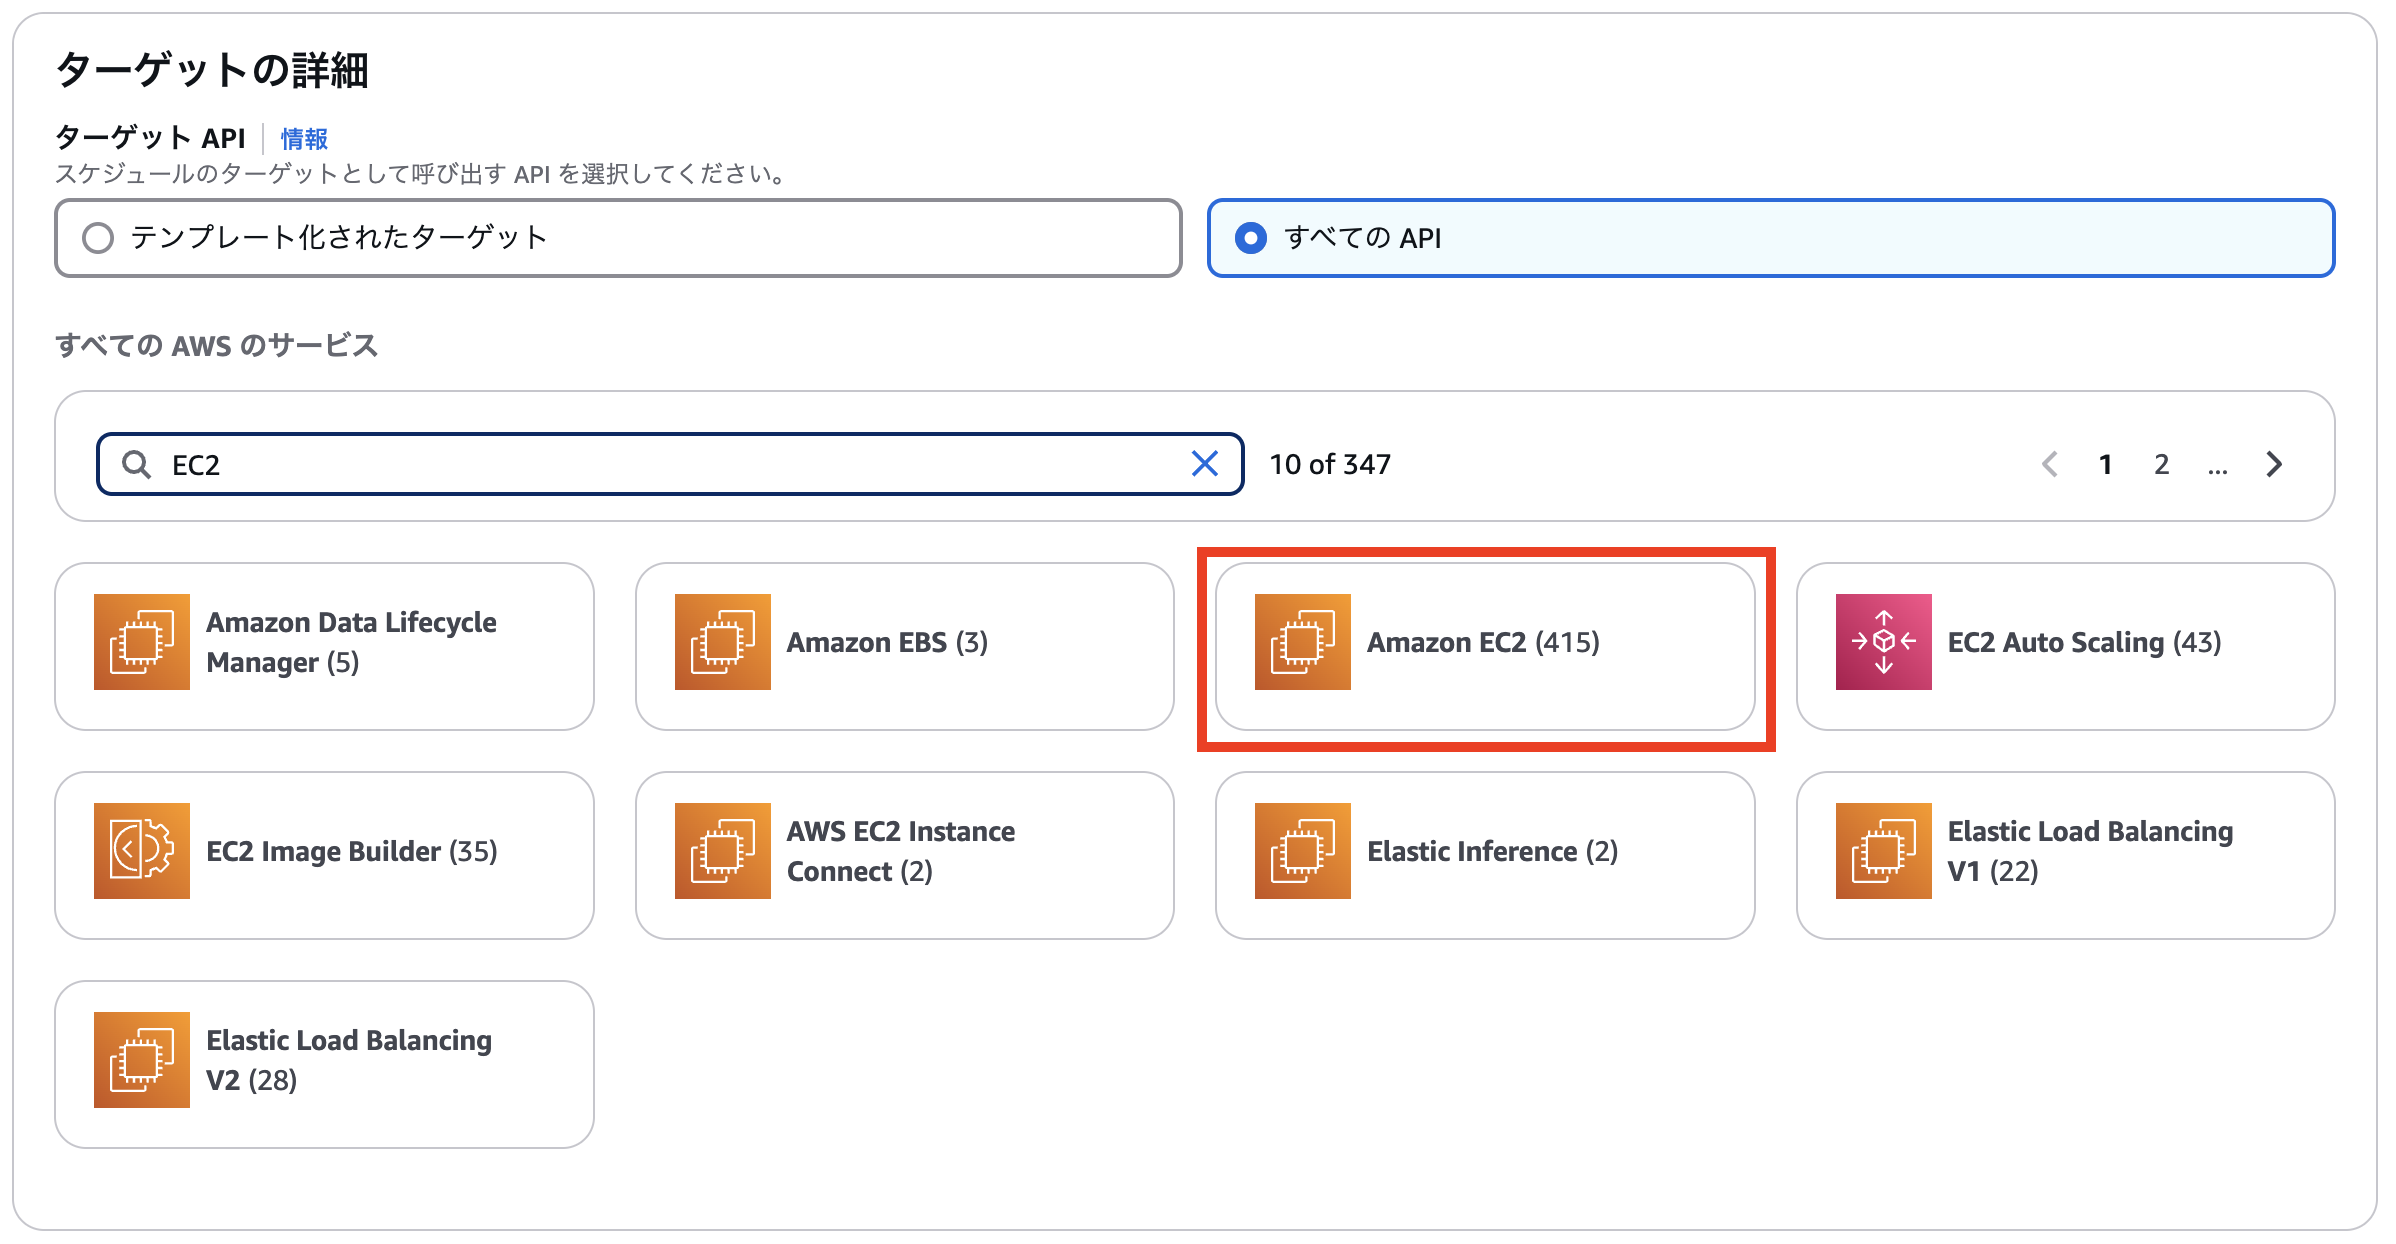Click into the EC2 service search field
2396x1244 pixels.
pyautogui.click(x=670, y=464)
